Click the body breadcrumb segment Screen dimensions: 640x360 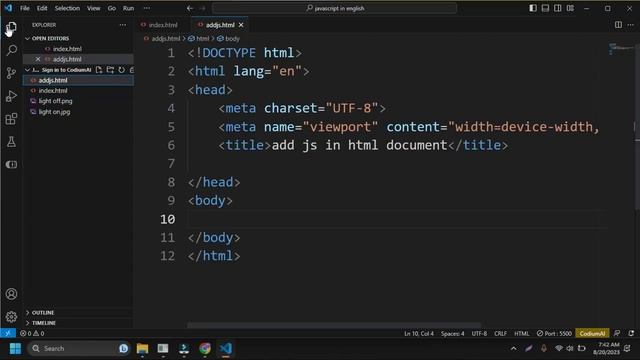tap(232, 39)
